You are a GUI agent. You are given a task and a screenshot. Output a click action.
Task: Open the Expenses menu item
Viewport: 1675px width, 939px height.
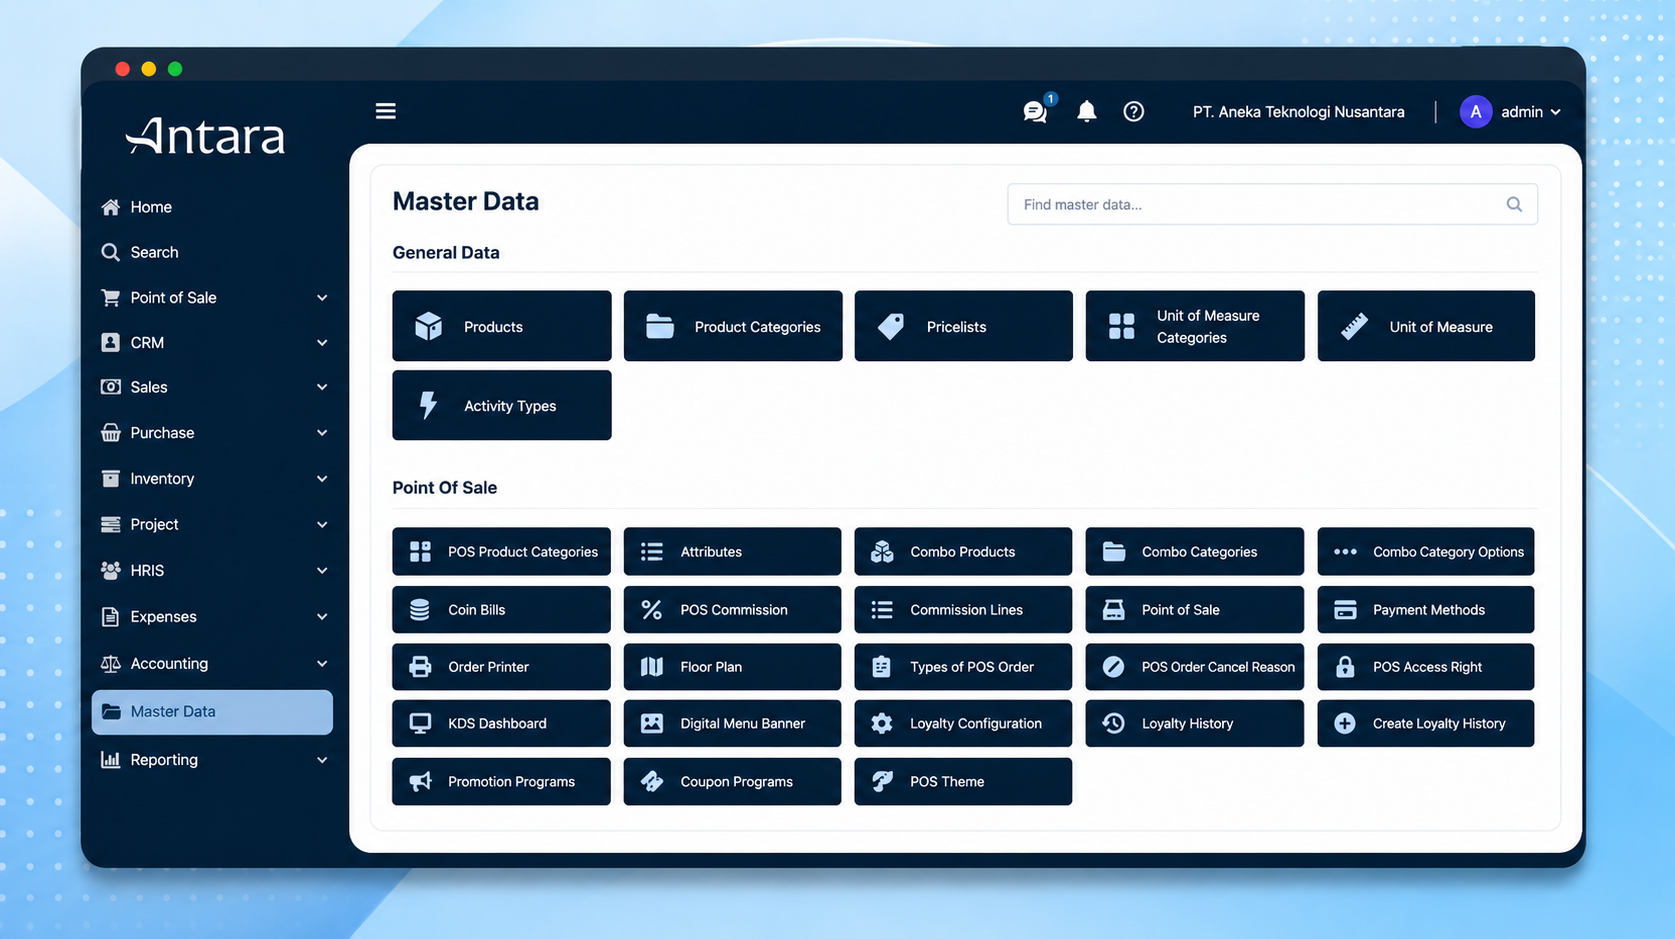click(x=212, y=617)
